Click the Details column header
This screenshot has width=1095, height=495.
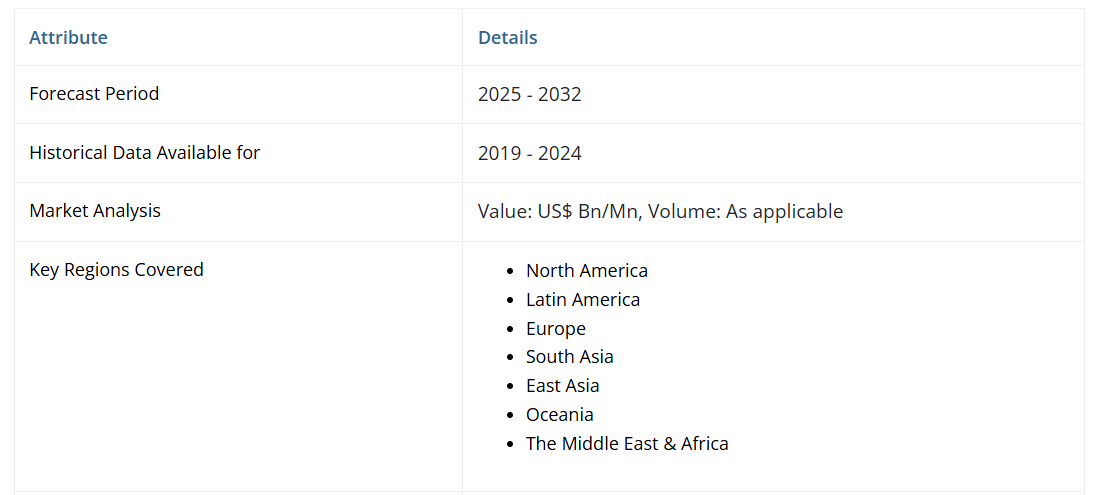pyautogui.click(x=507, y=38)
